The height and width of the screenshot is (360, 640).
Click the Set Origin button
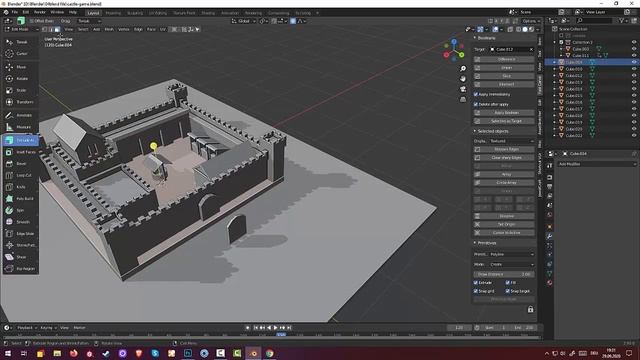[x=504, y=224]
